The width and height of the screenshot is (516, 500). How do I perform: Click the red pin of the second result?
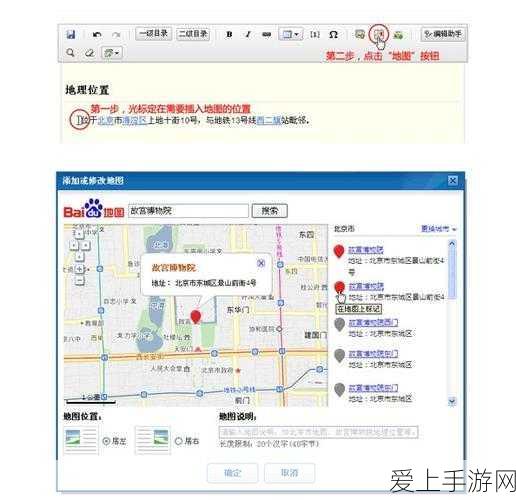point(339,287)
